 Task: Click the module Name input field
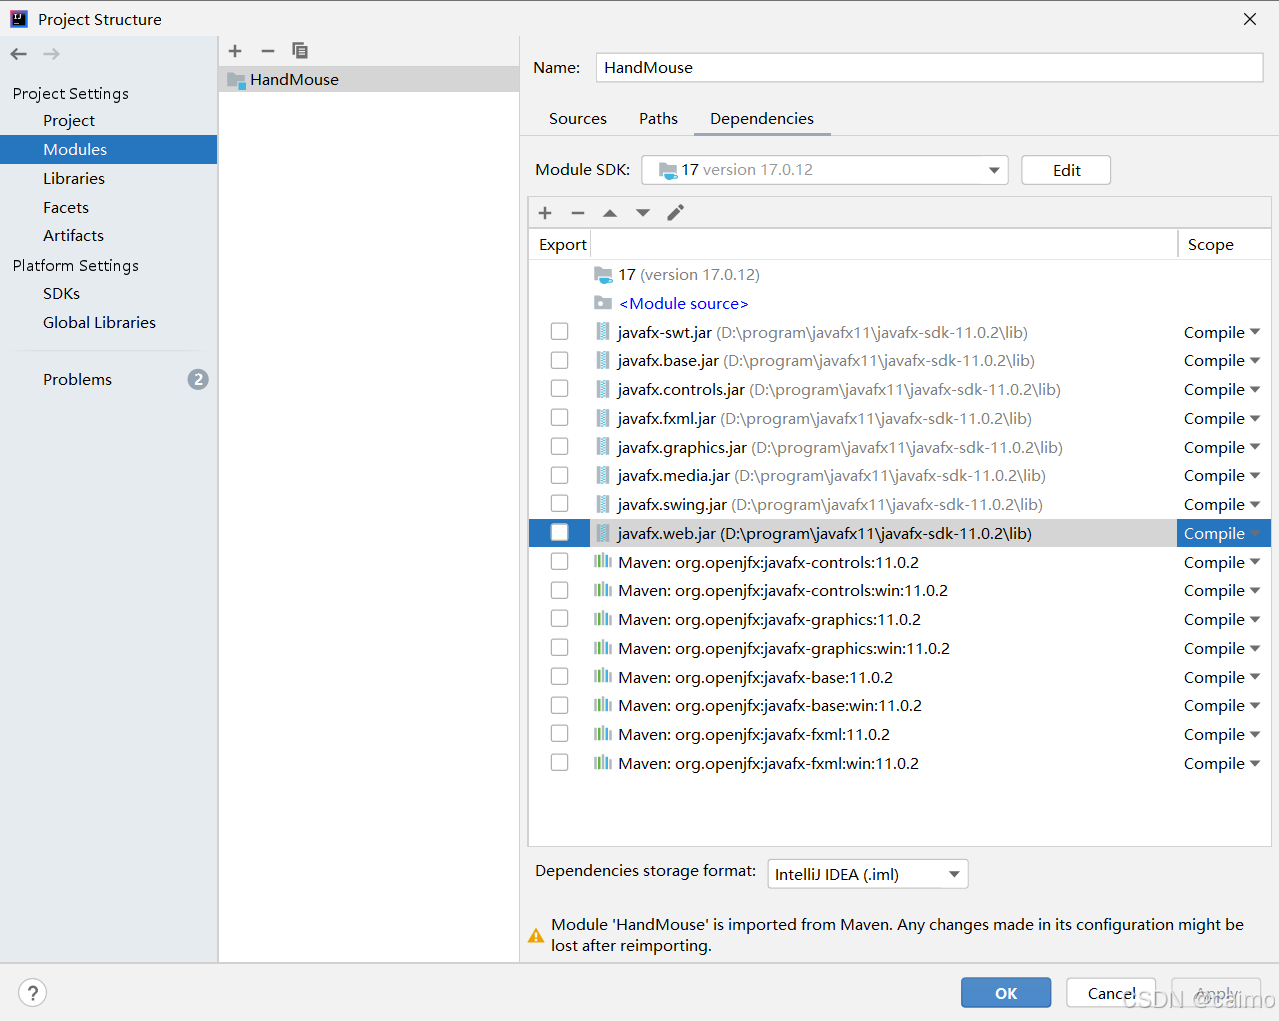[929, 67]
